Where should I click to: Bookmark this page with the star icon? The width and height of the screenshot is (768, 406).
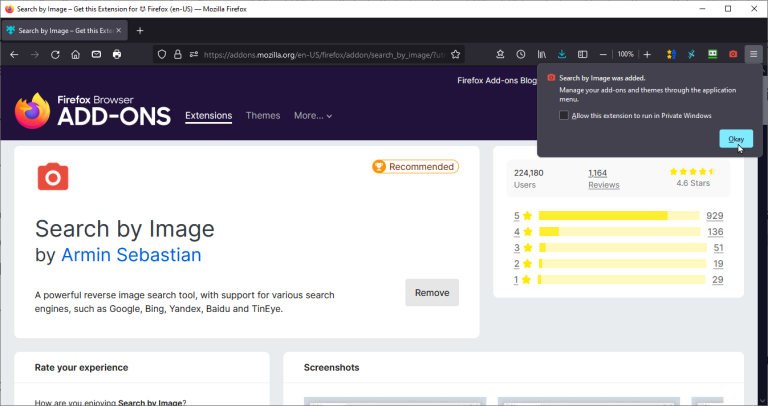456,54
